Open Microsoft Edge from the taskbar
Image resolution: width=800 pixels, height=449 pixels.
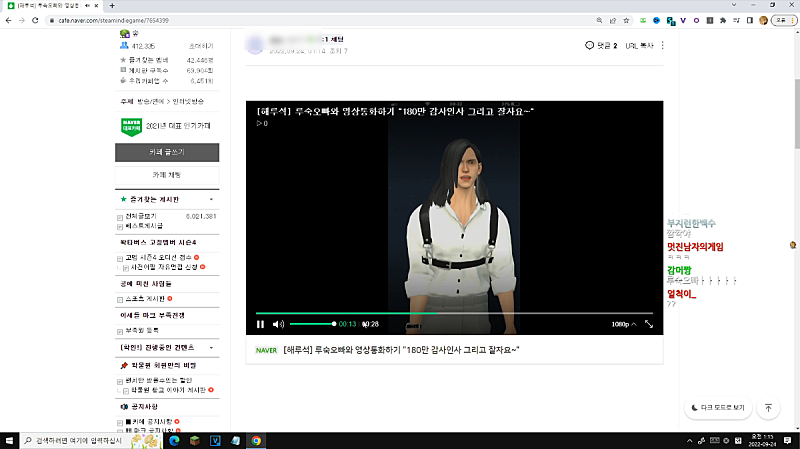click(x=174, y=440)
